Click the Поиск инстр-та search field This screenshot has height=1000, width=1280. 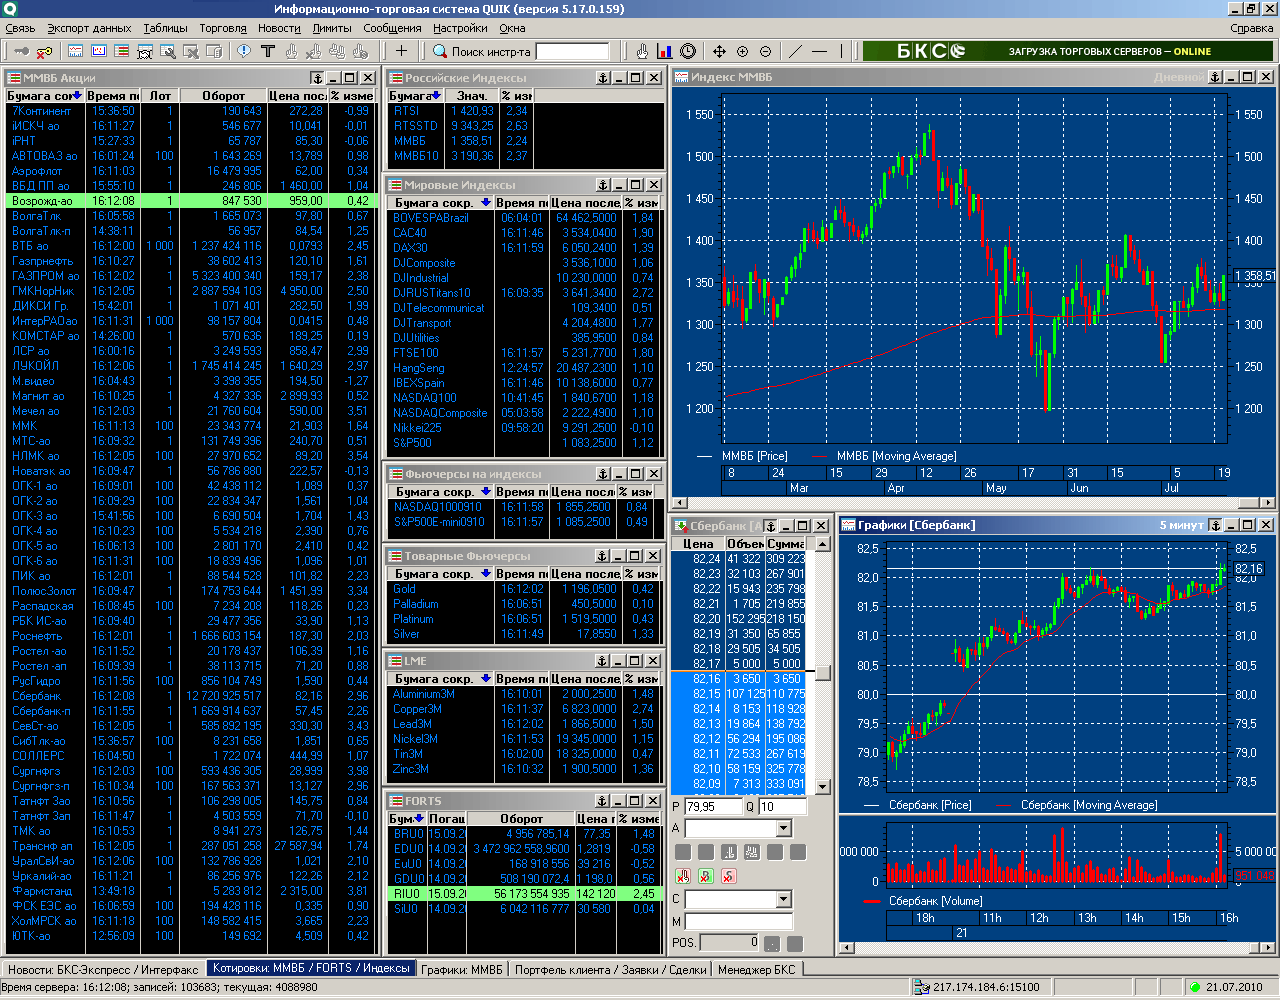click(572, 51)
